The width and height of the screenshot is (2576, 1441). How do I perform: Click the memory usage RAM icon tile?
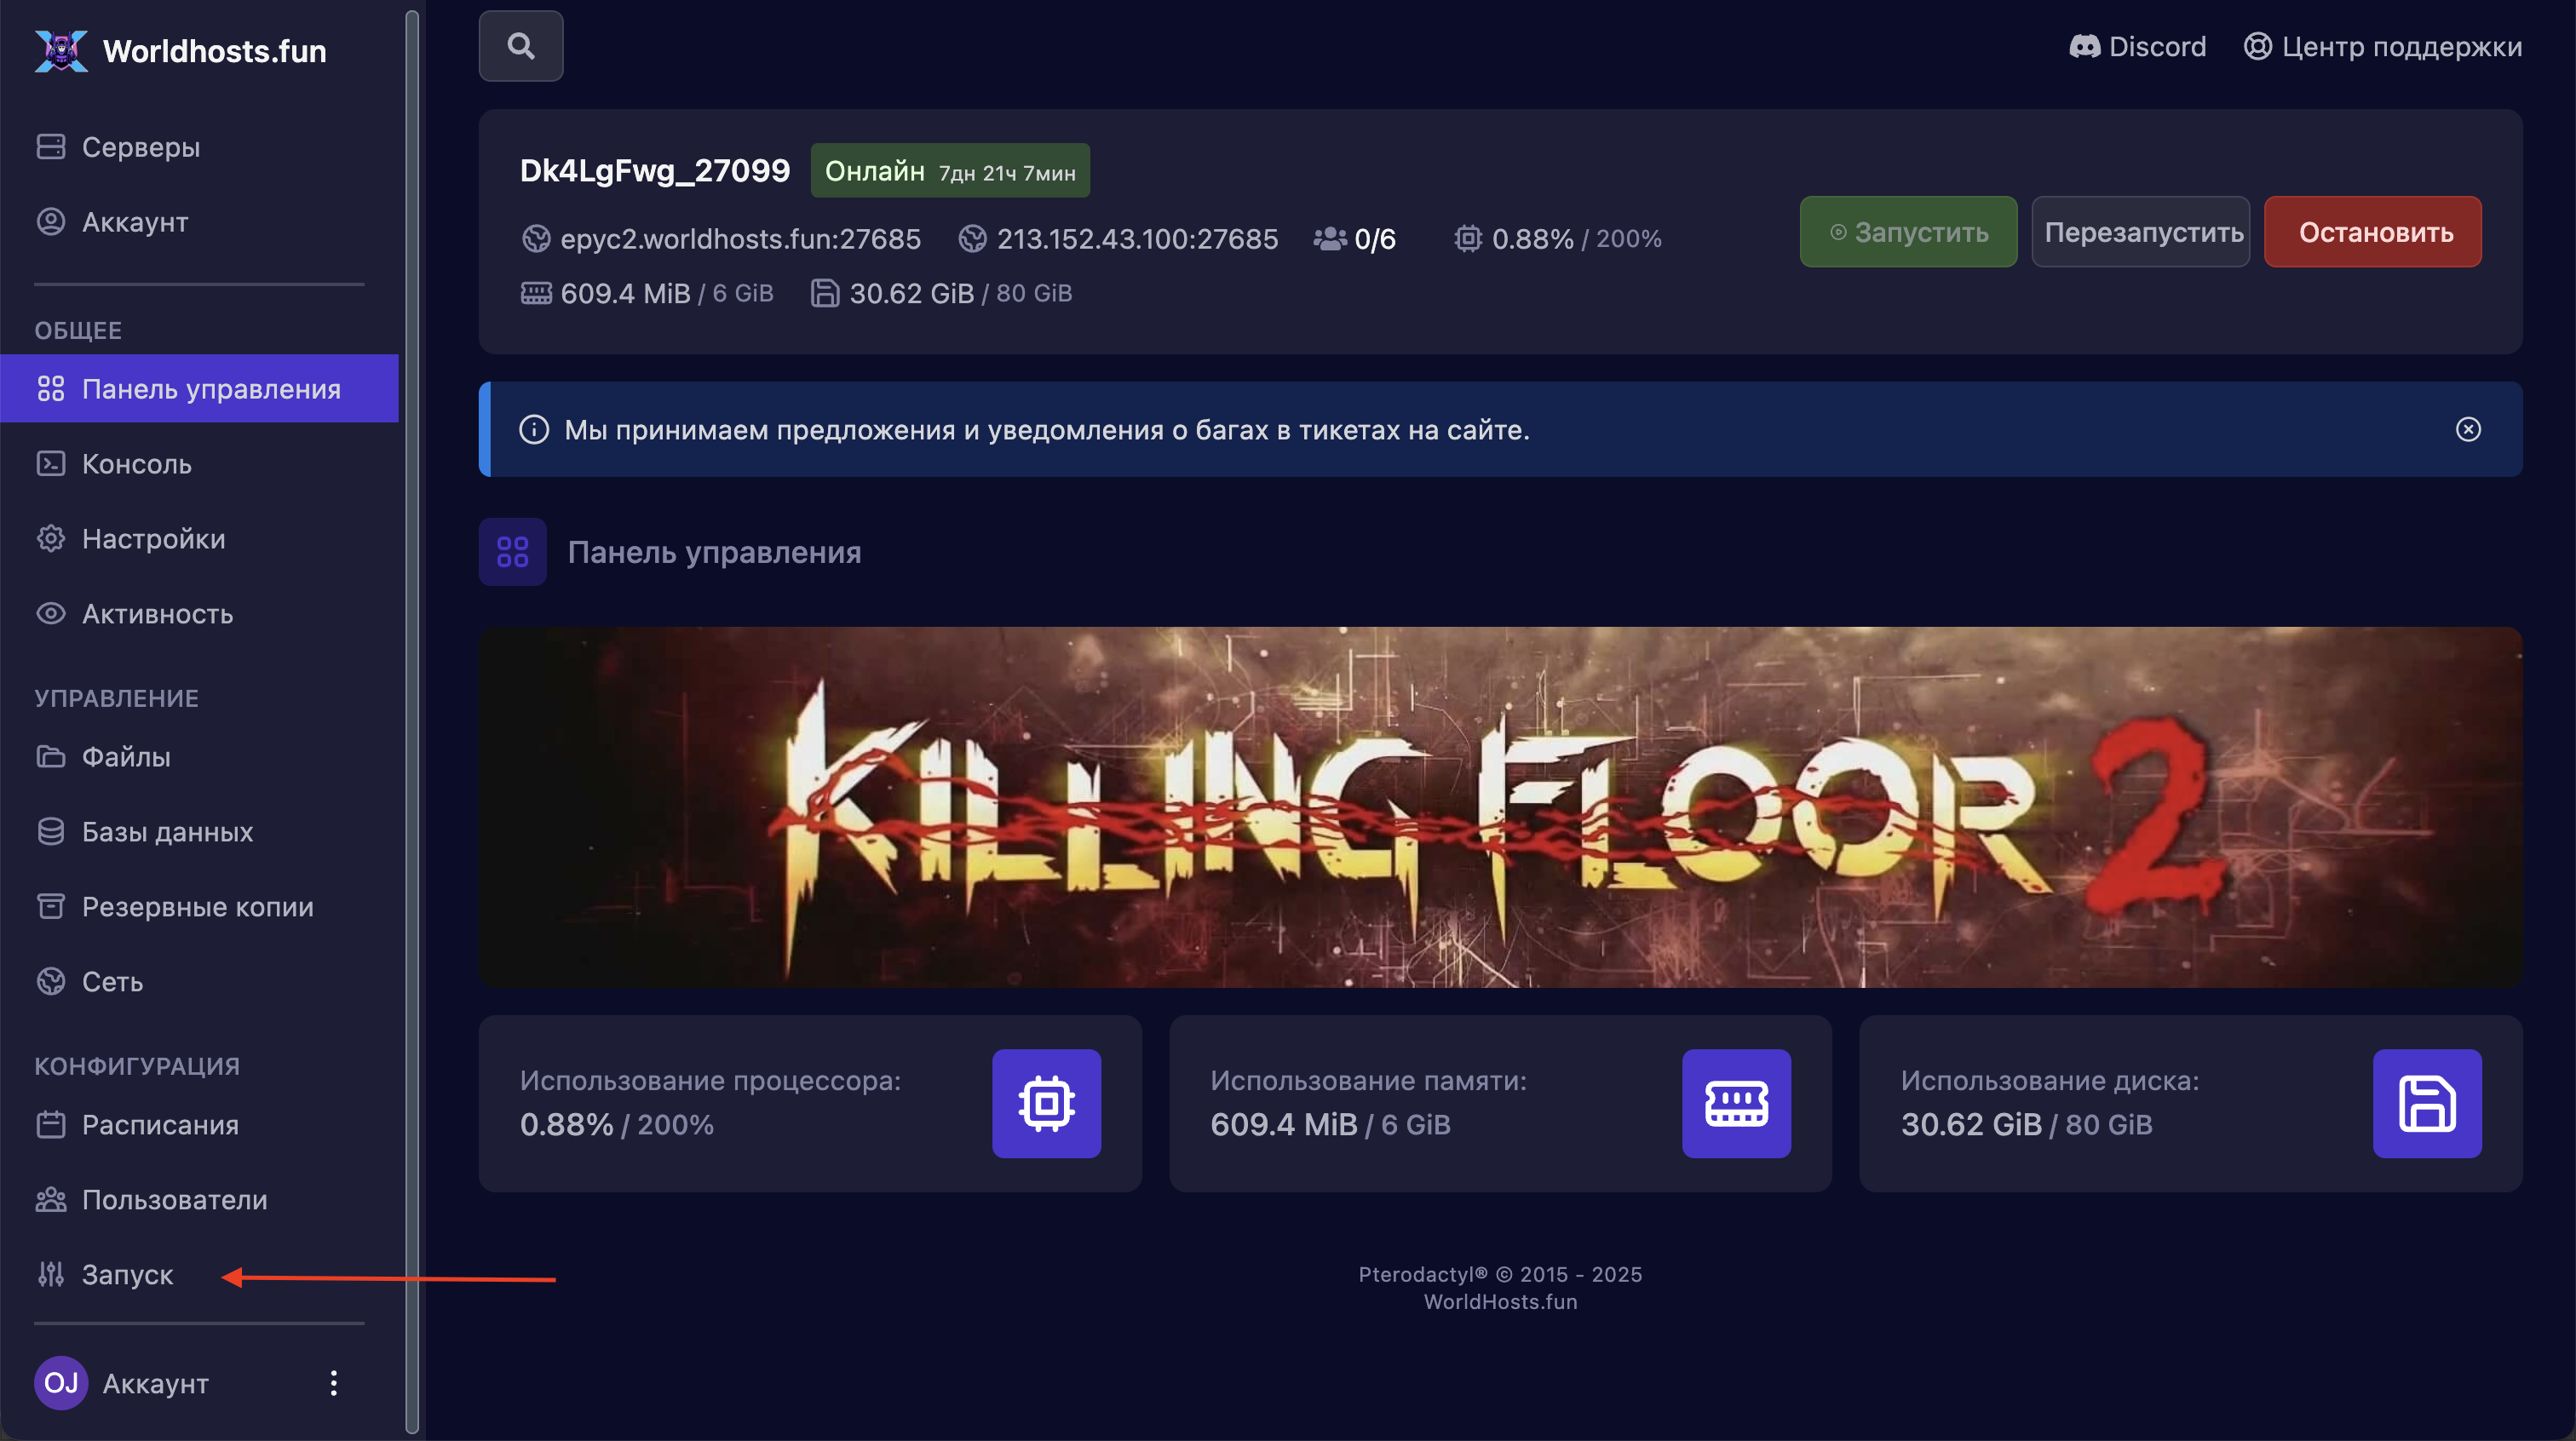pyautogui.click(x=1736, y=1103)
